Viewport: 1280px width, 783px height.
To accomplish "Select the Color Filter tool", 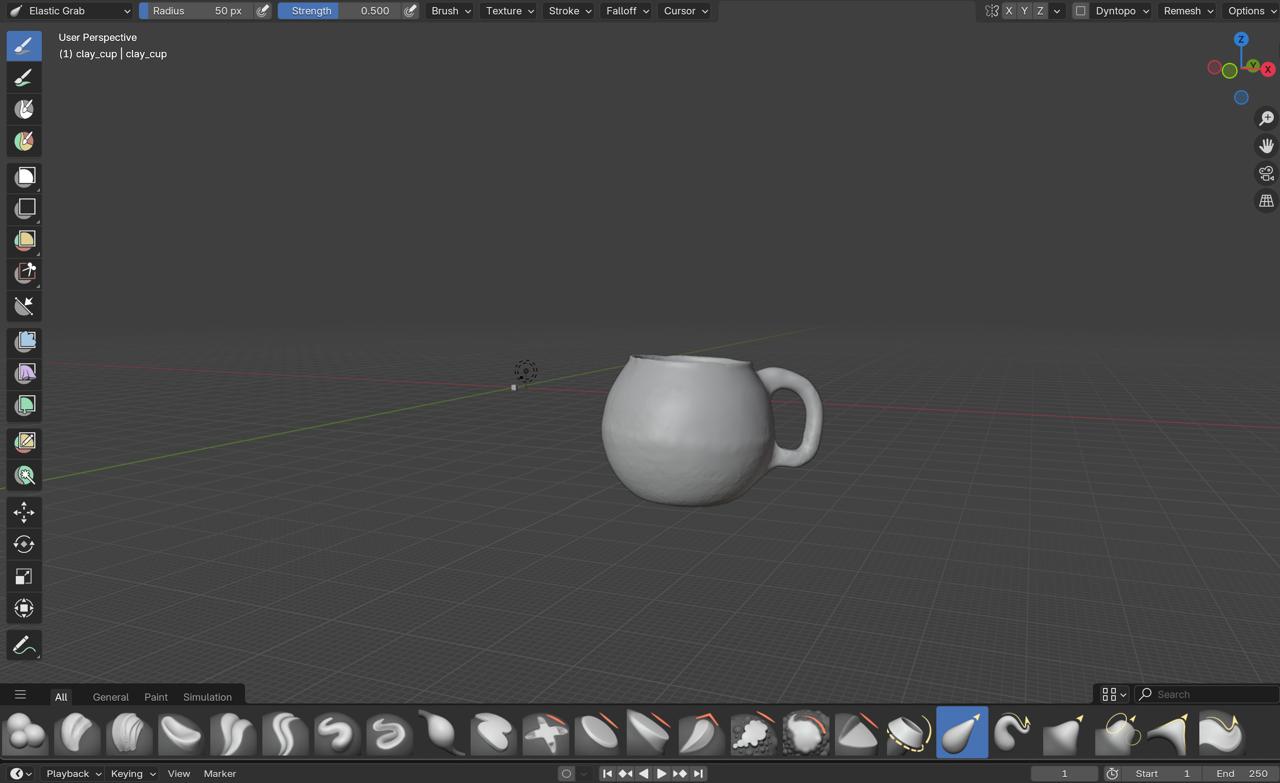I will click(24, 405).
